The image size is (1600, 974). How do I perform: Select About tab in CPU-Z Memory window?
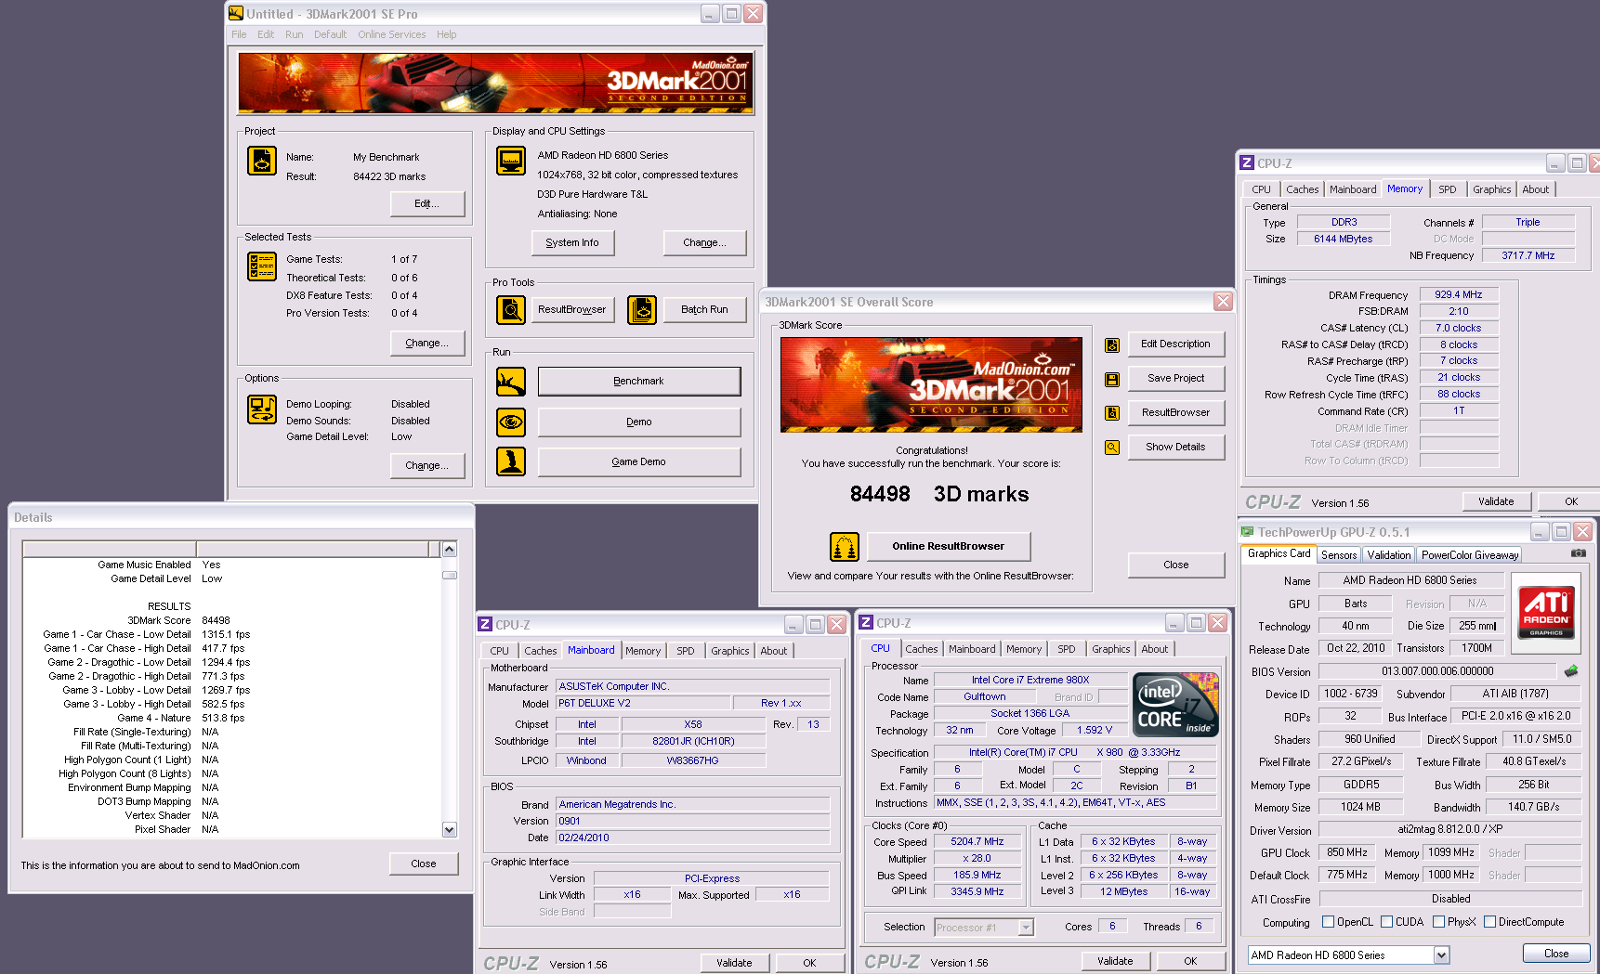[1535, 189]
